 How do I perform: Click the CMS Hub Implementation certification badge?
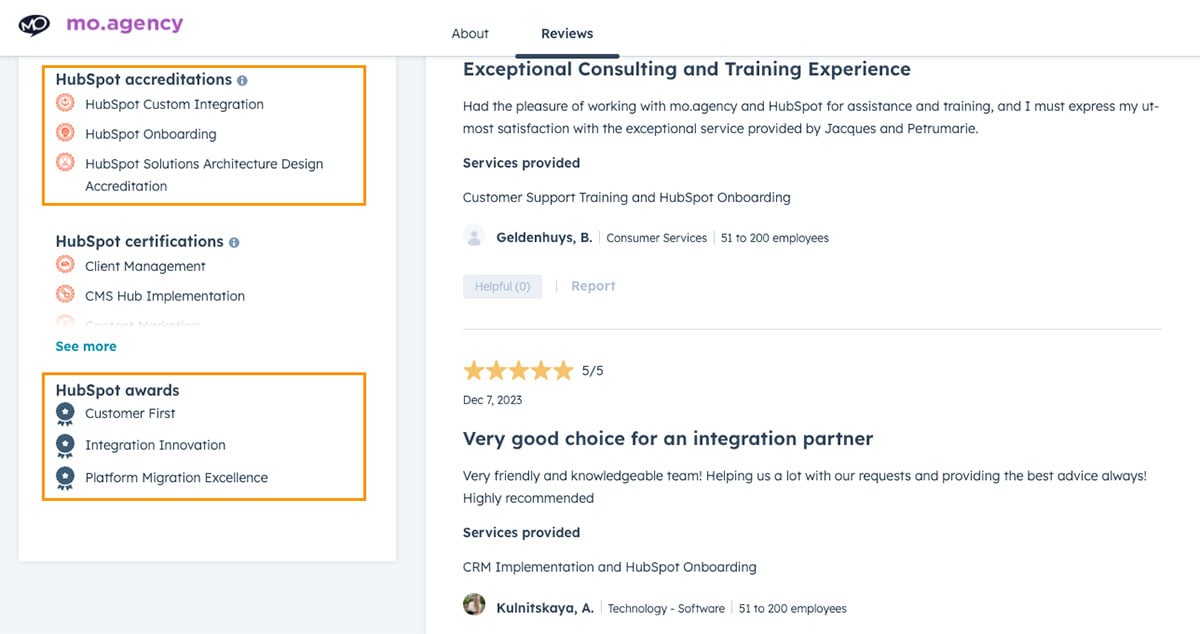click(64, 296)
